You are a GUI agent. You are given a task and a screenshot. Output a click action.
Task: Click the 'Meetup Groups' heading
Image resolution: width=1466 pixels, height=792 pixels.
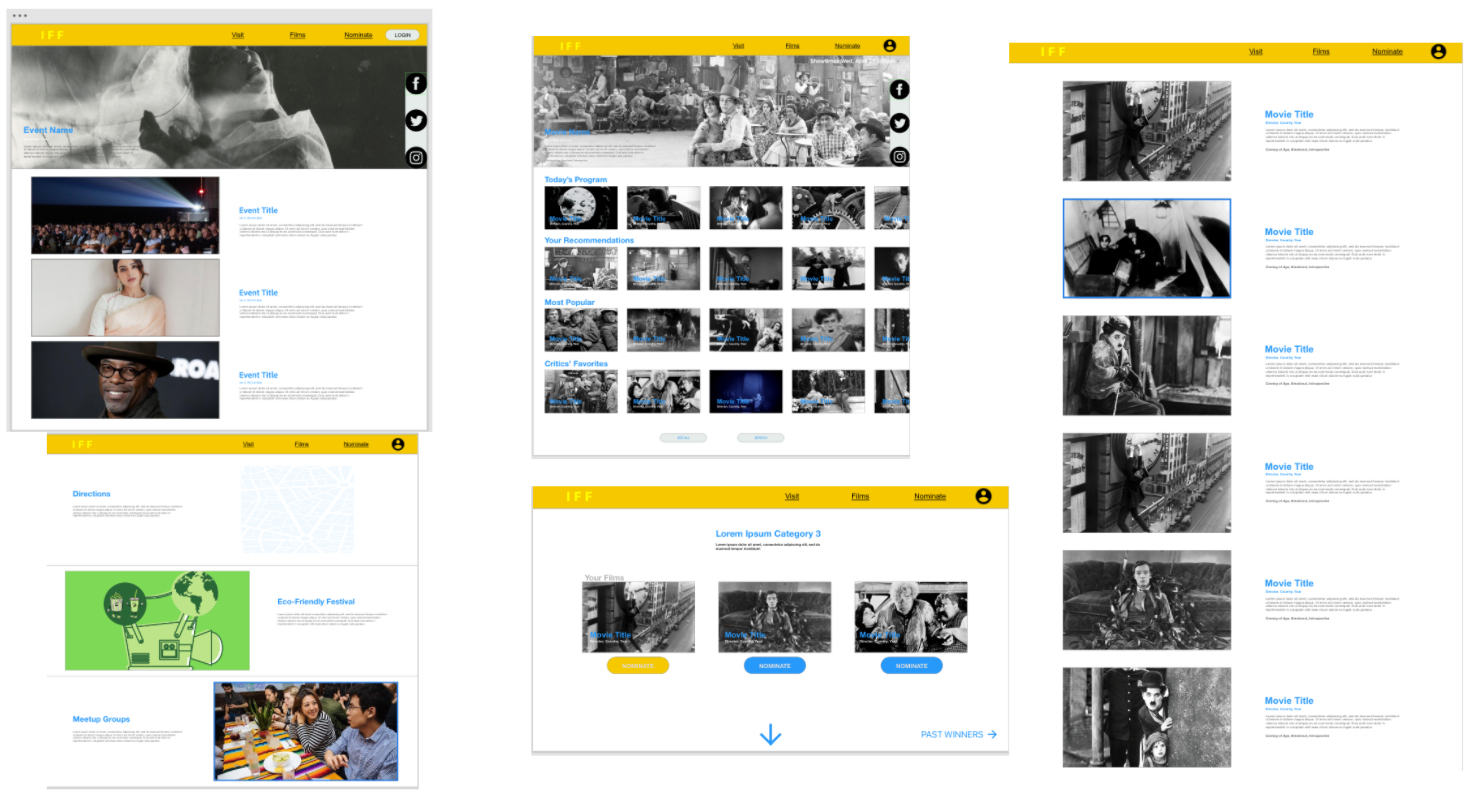pyautogui.click(x=101, y=719)
